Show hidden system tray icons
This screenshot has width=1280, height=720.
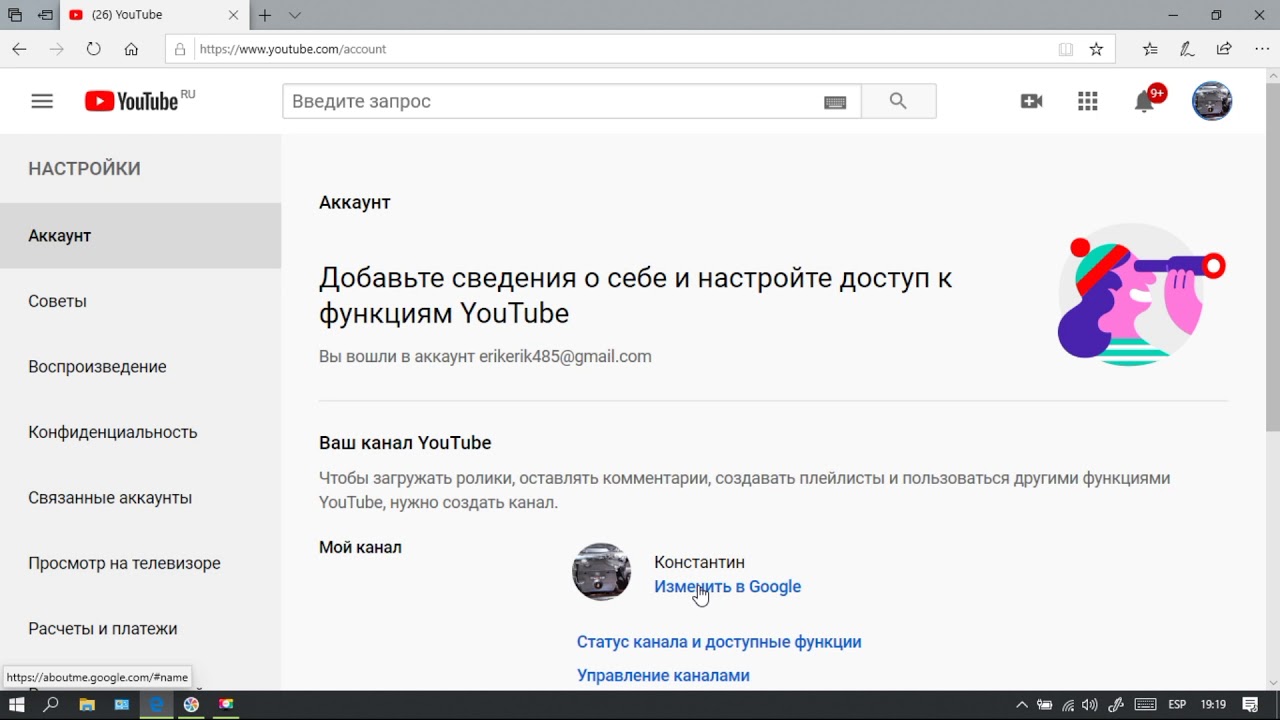1022,704
